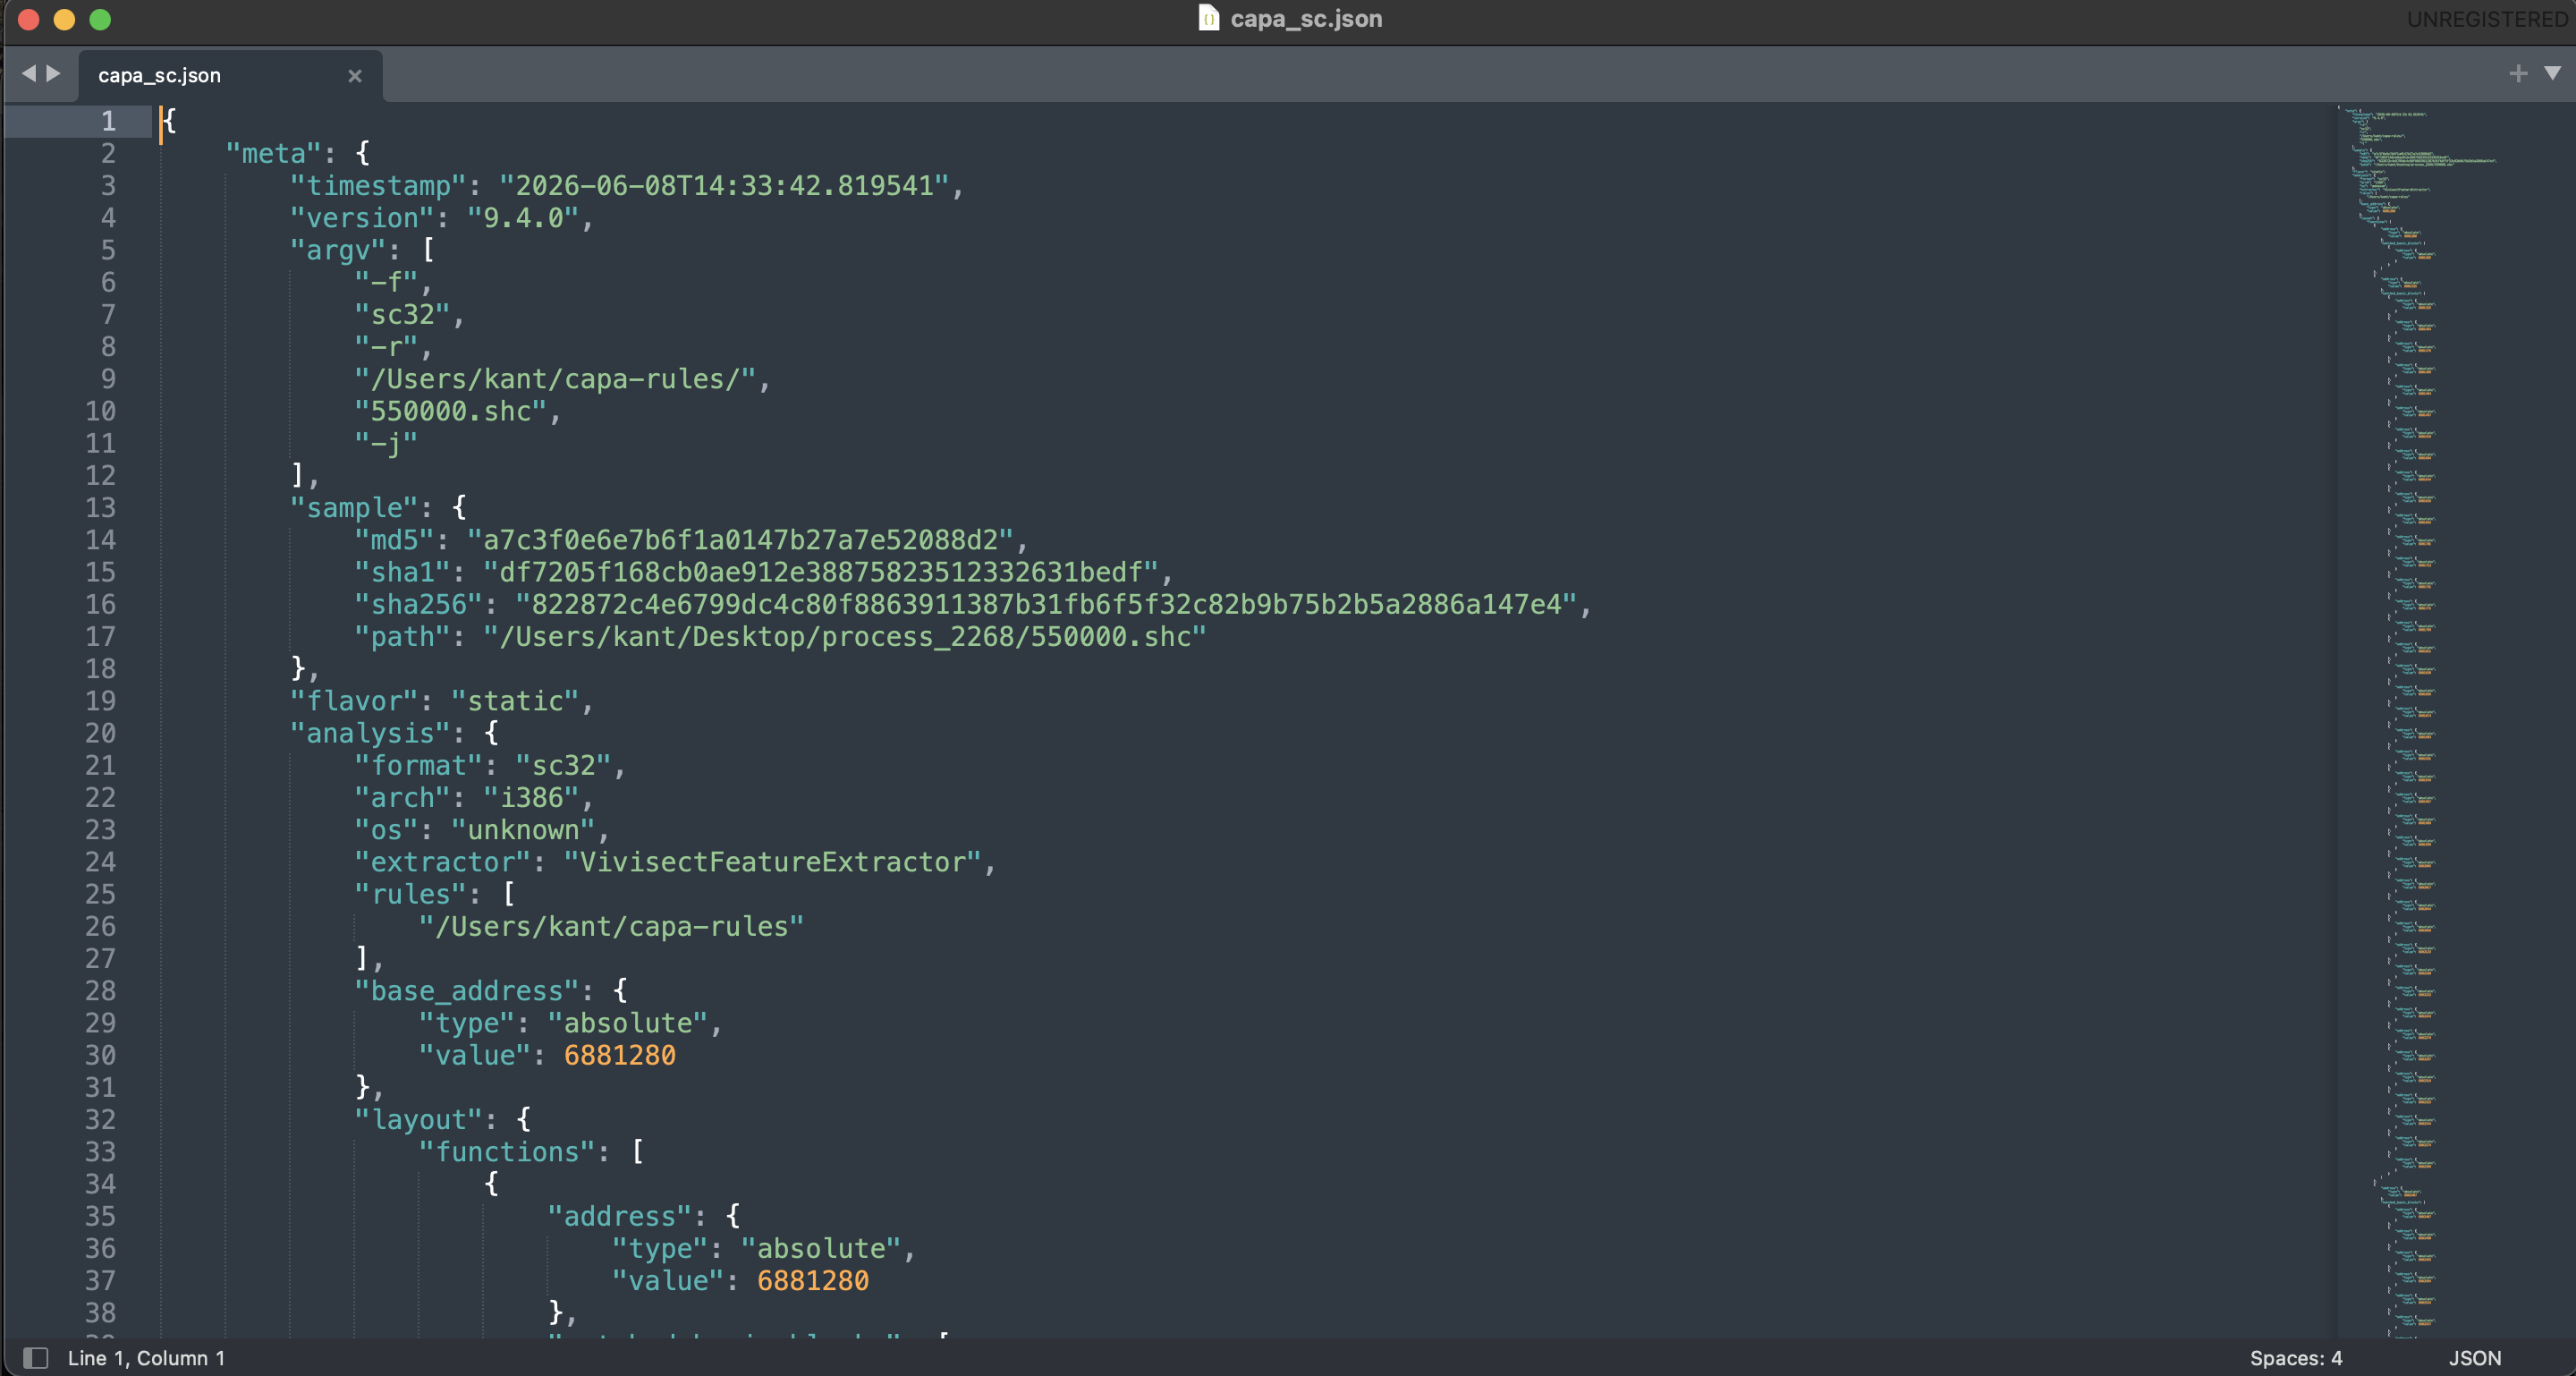Click the "analysis" key on line 20
Screen dimensions: 2576x1376
point(370,733)
